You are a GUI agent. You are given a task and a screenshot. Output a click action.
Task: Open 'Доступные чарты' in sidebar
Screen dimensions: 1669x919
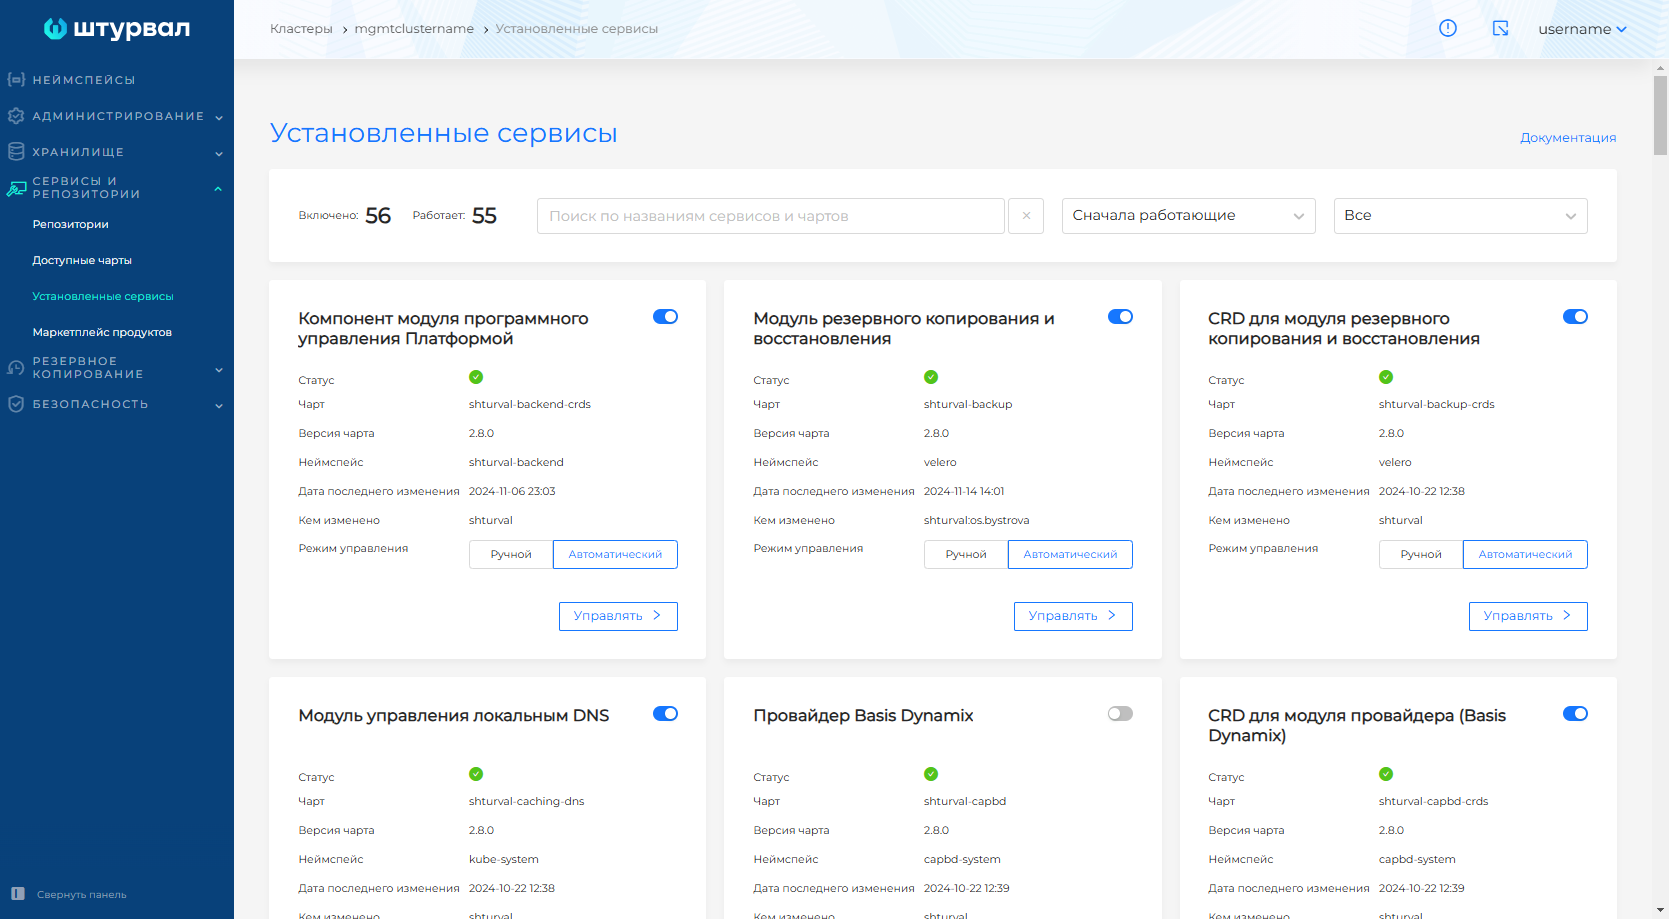(x=82, y=260)
